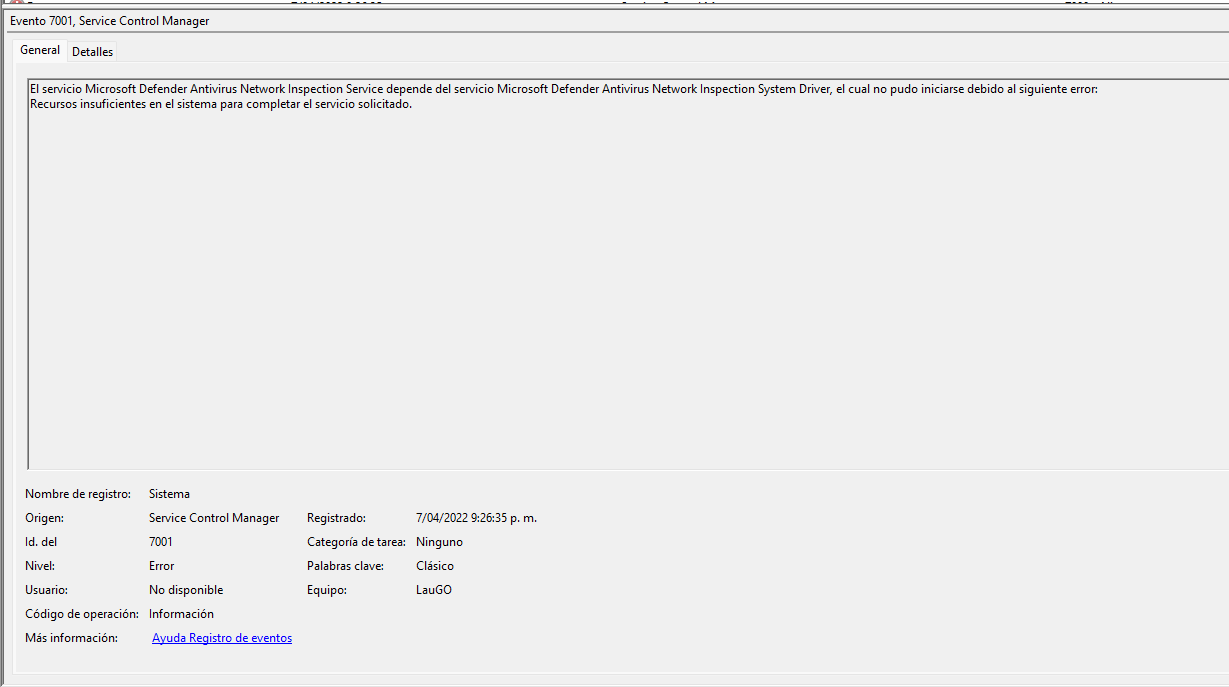Select the 'Sistema' log name value
The image size is (1229, 687).
coord(169,494)
